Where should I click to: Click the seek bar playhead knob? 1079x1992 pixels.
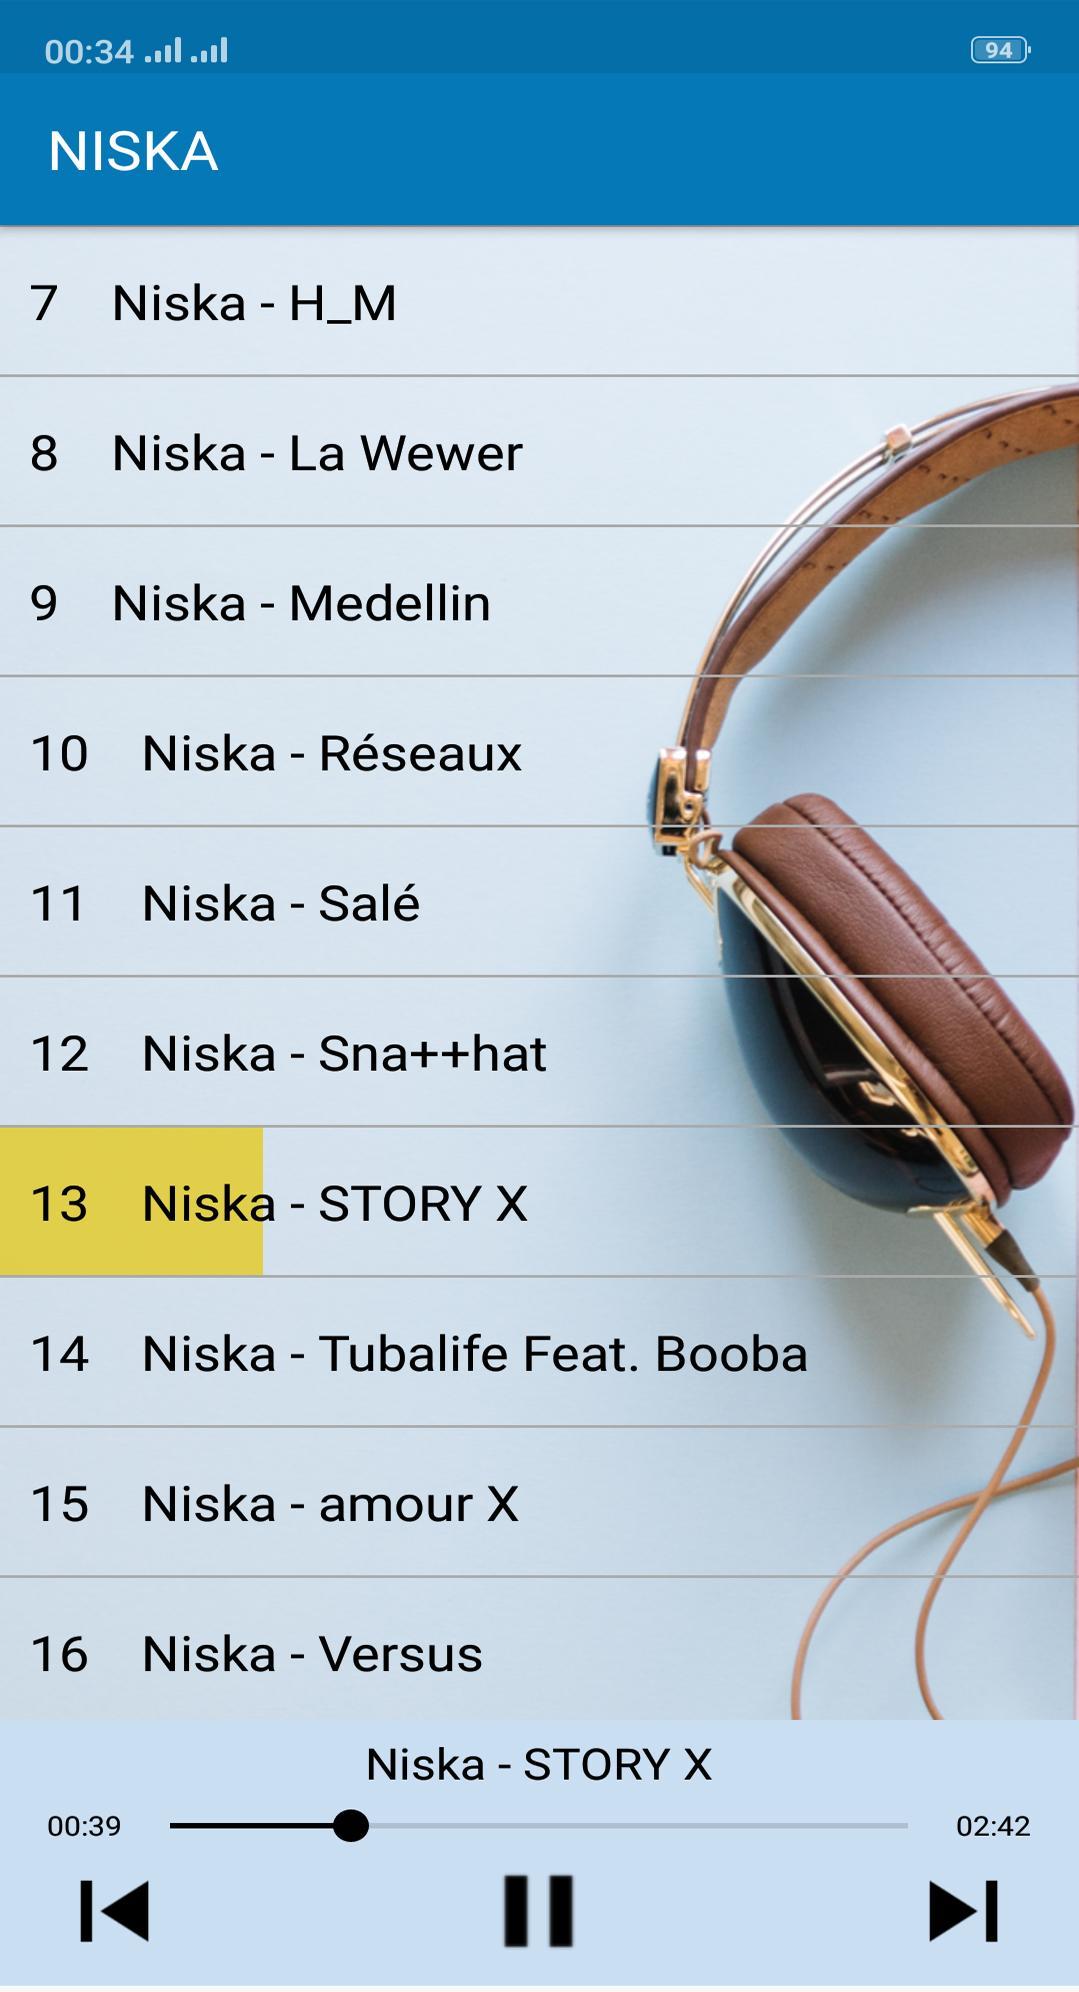tap(350, 1825)
